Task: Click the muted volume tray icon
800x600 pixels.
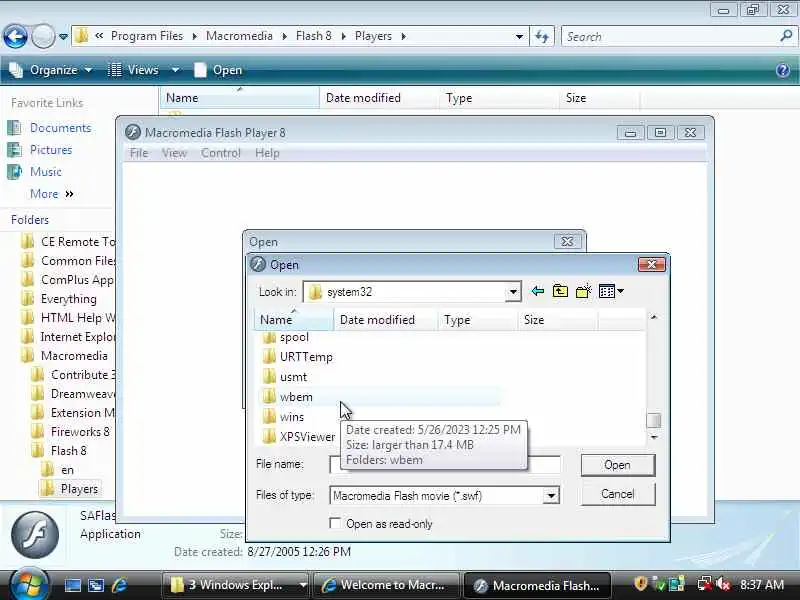Action: [723, 584]
